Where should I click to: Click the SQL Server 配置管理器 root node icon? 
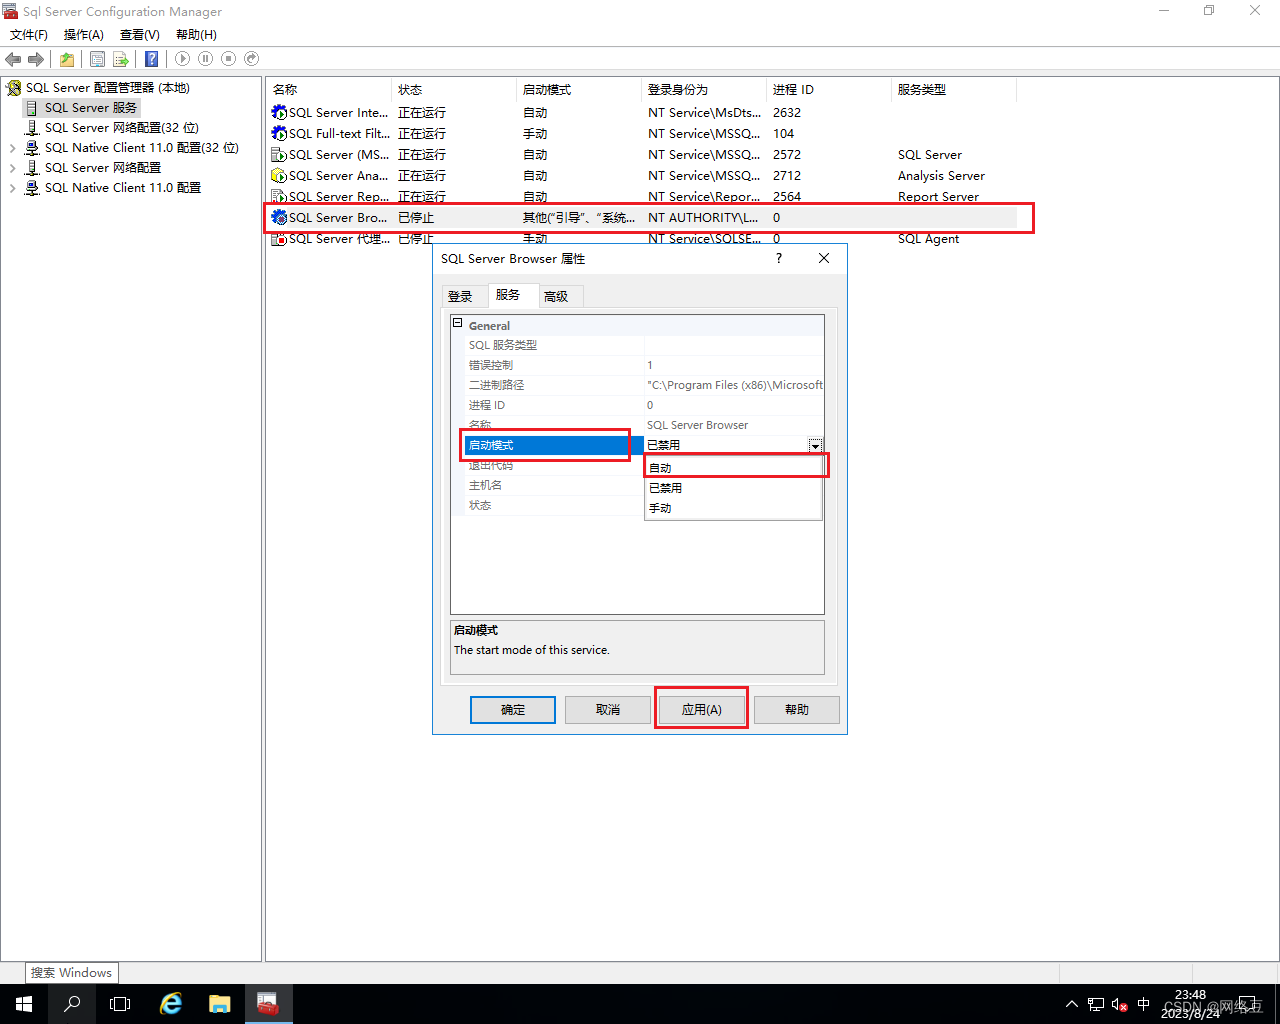tap(14, 88)
